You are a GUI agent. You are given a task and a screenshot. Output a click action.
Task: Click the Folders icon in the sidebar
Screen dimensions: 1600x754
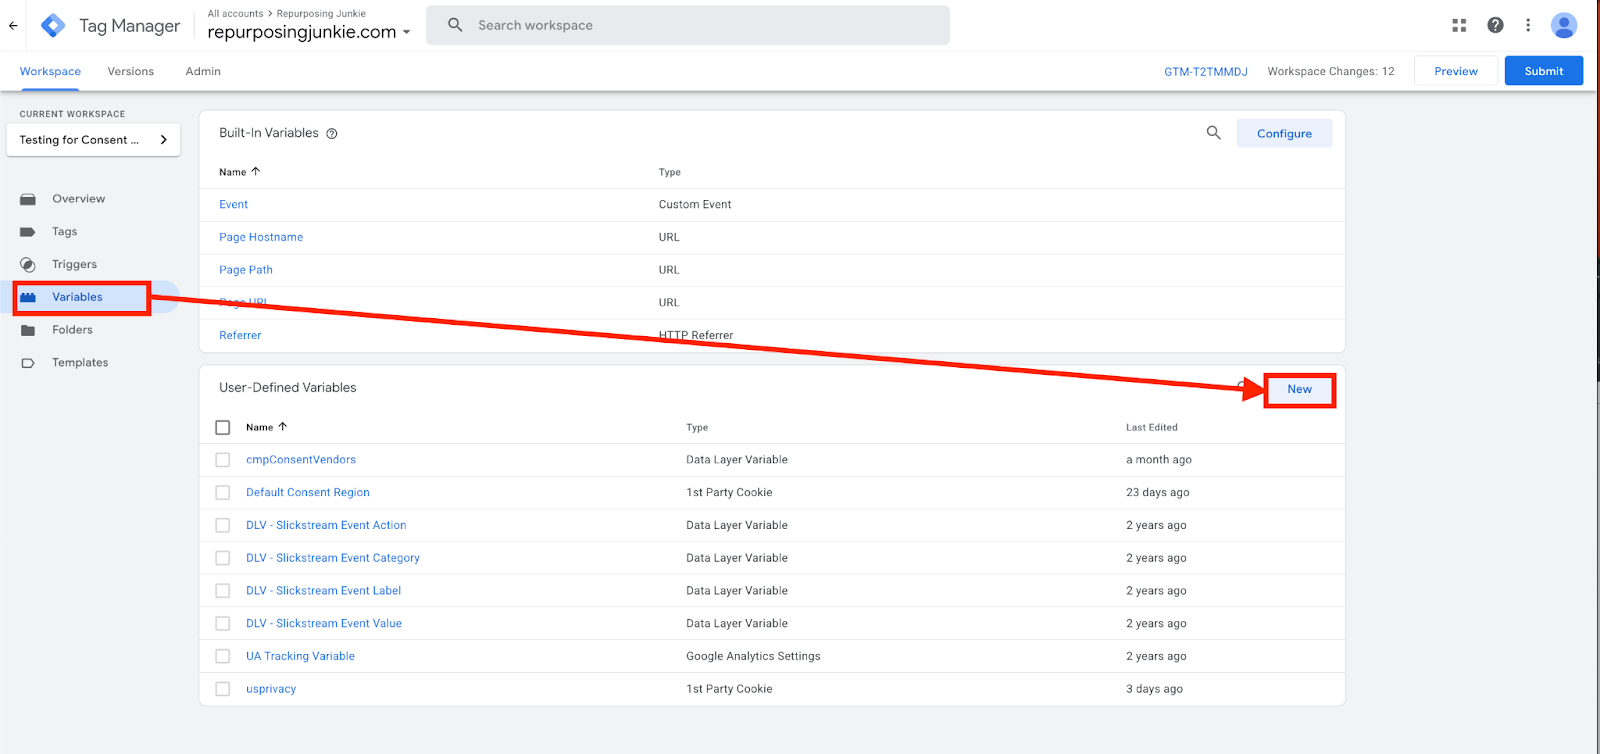(28, 330)
